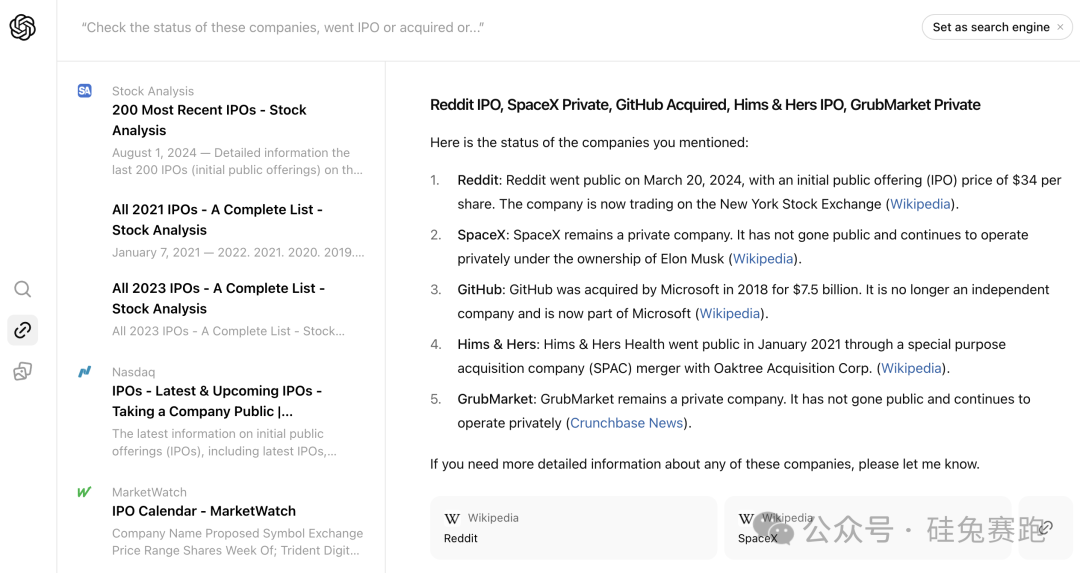Screen dimensions: 1080x573
Task: Click the Stock Analysis SA favicon
Action: click(85, 91)
